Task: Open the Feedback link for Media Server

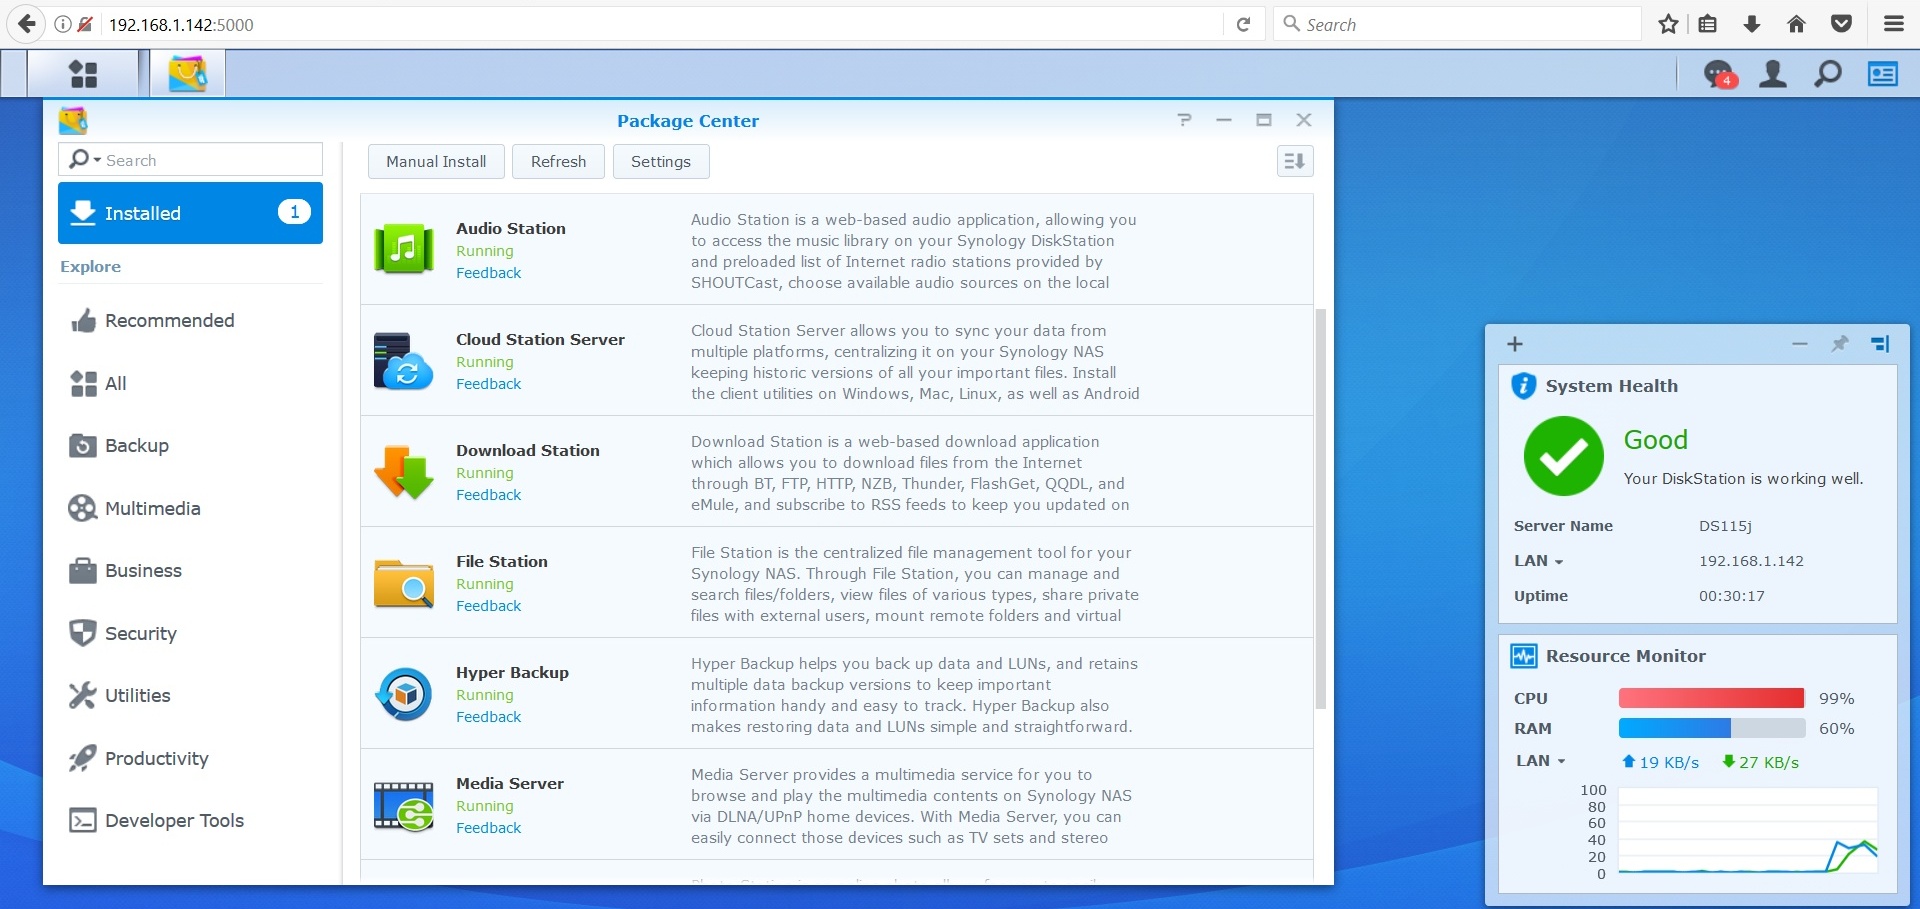Action: pyautogui.click(x=489, y=828)
